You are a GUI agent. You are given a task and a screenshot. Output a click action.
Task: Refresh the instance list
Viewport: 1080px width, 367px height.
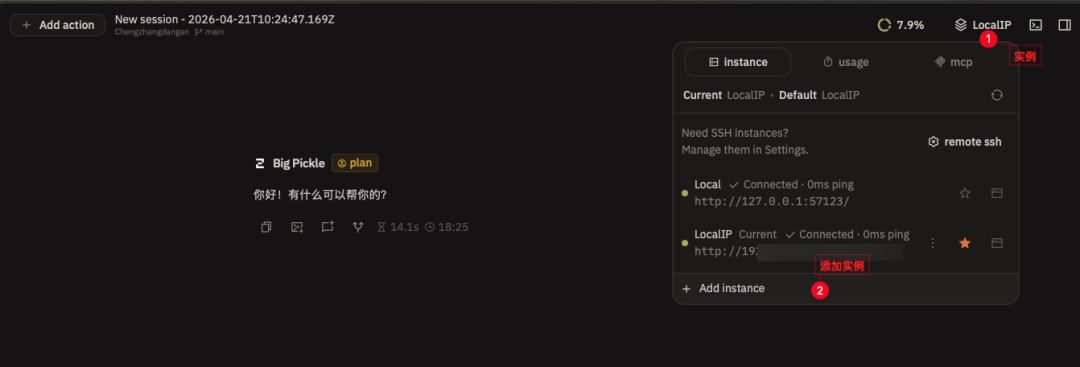pos(997,95)
